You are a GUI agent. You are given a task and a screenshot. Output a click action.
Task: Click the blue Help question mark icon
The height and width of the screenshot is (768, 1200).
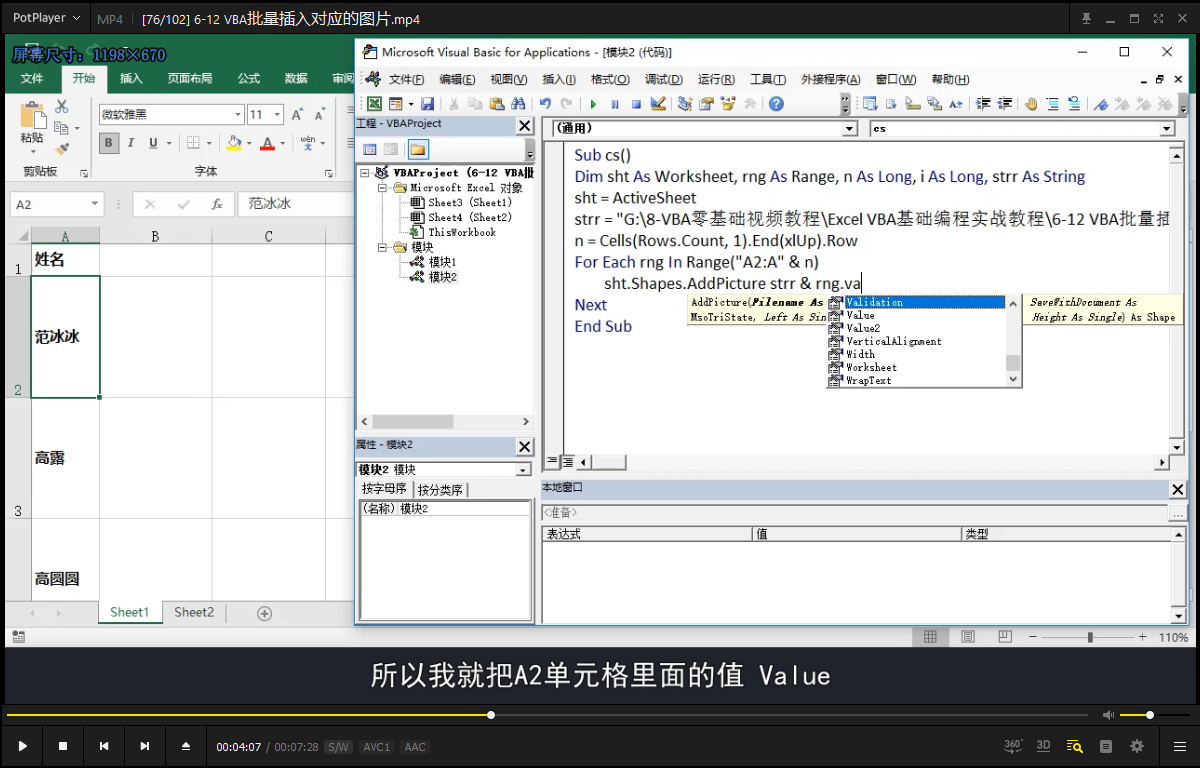(776, 103)
